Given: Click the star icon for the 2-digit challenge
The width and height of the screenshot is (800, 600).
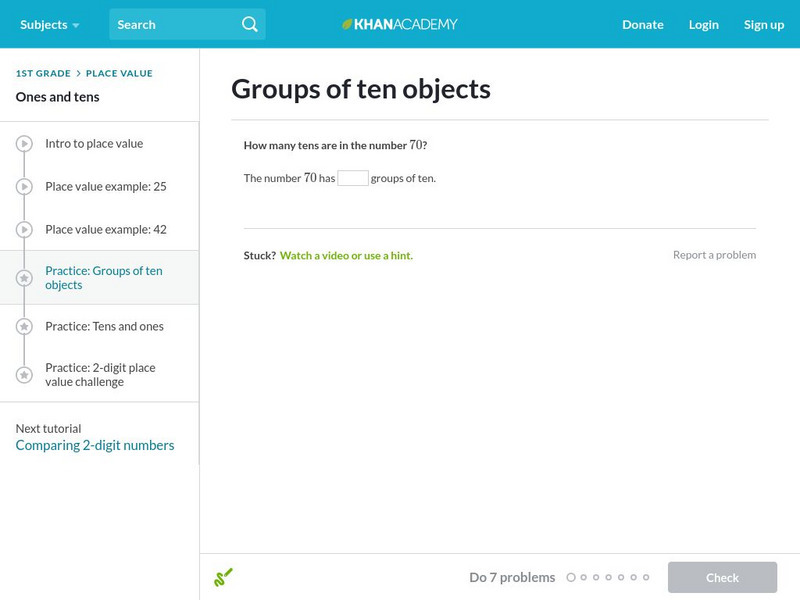Looking at the screenshot, I should click(22, 375).
